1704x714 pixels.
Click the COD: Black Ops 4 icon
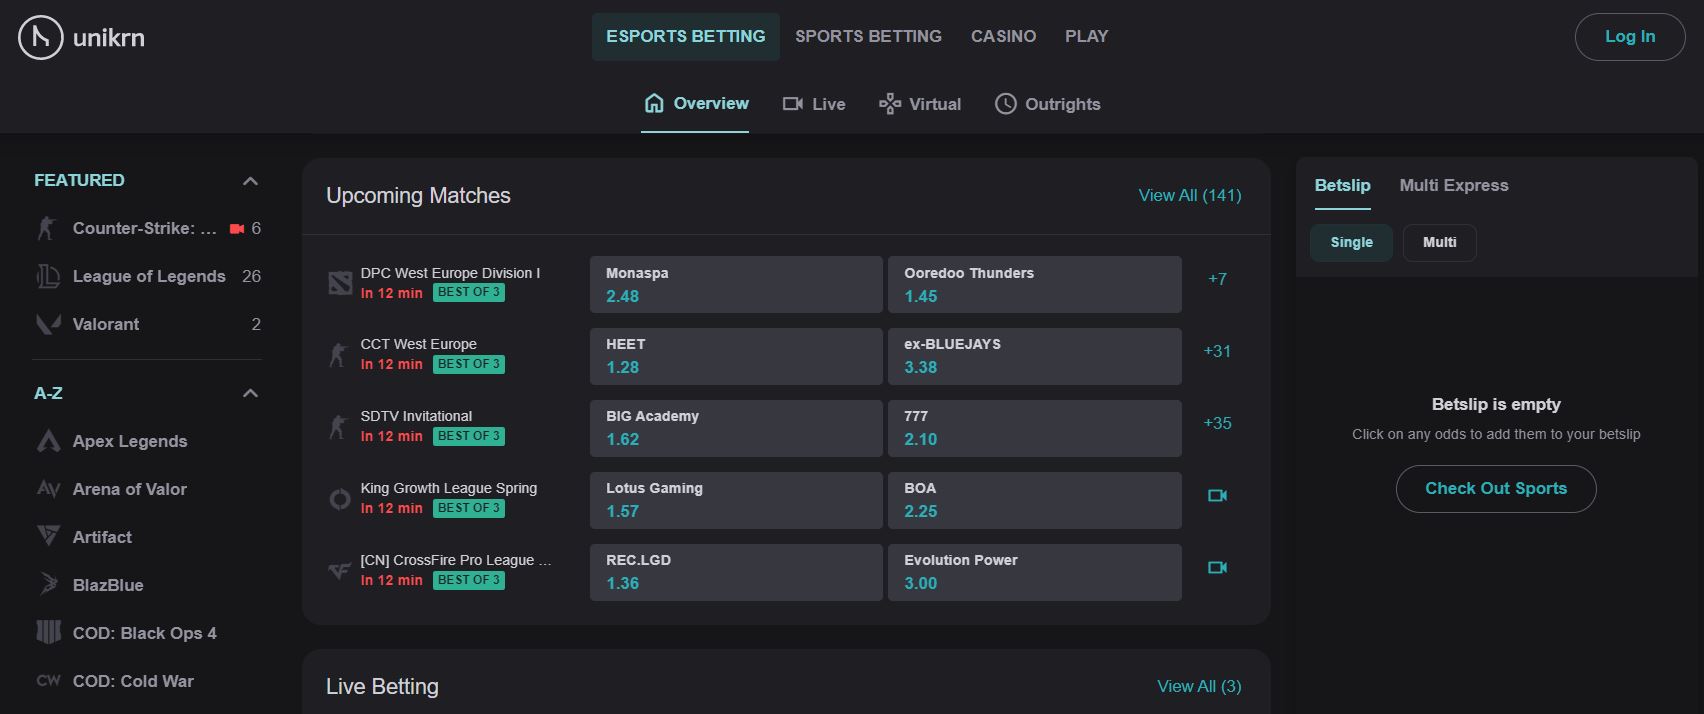(48, 632)
